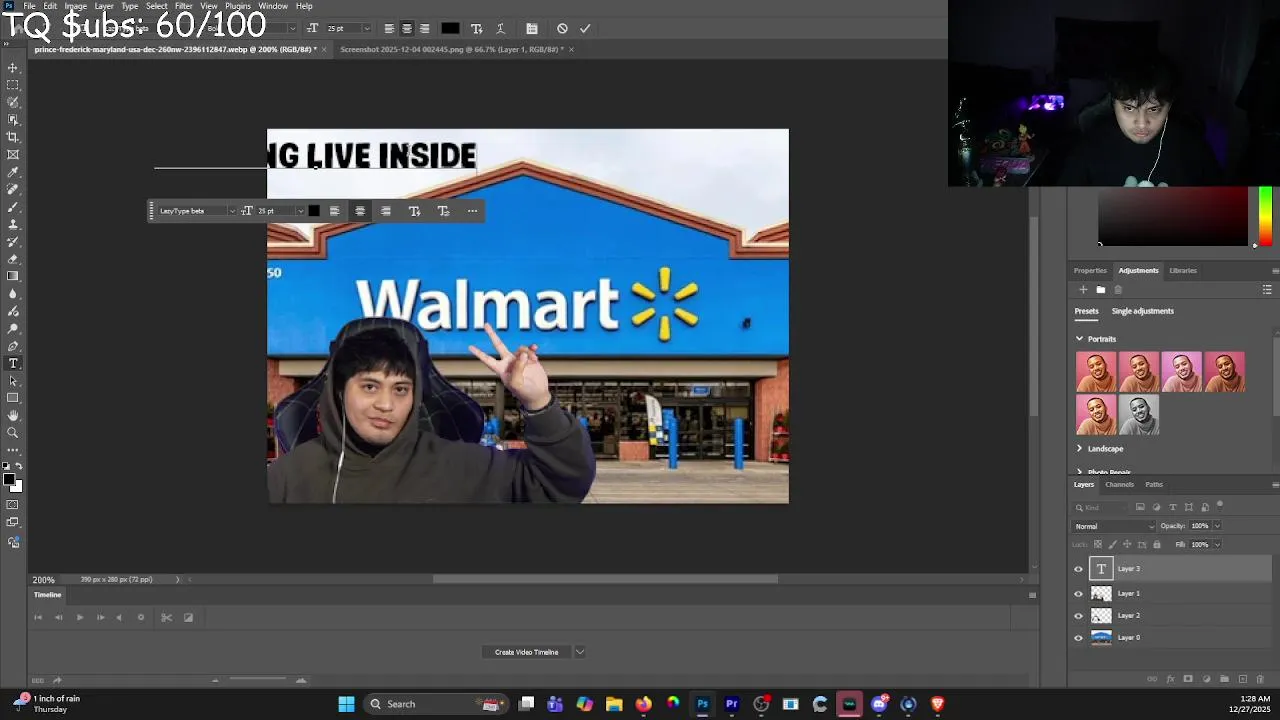Add a layer style fx
Viewport: 1280px width, 720px height.
[1170, 679]
